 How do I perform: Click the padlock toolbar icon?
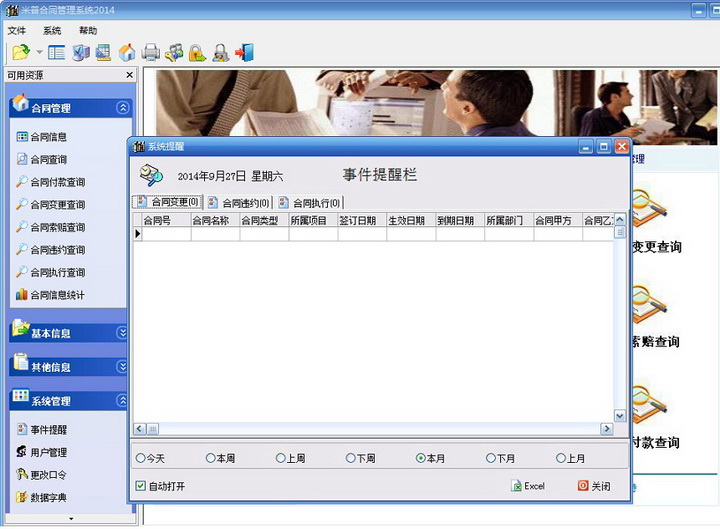coord(197,52)
